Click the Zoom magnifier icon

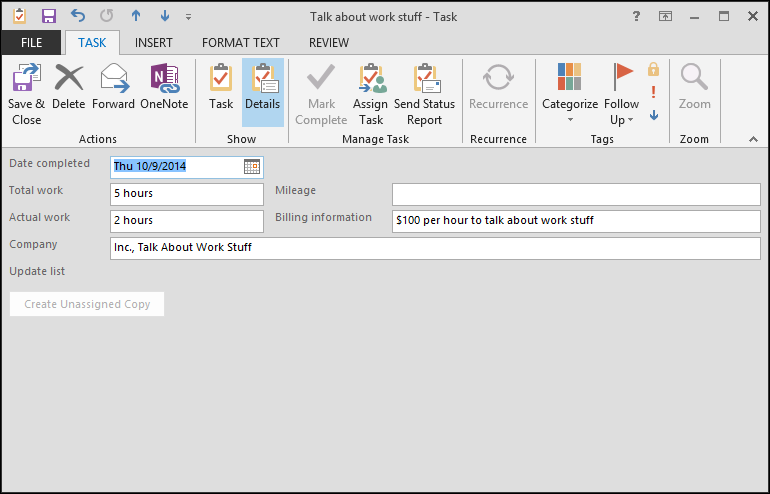pyautogui.click(x=694, y=78)
